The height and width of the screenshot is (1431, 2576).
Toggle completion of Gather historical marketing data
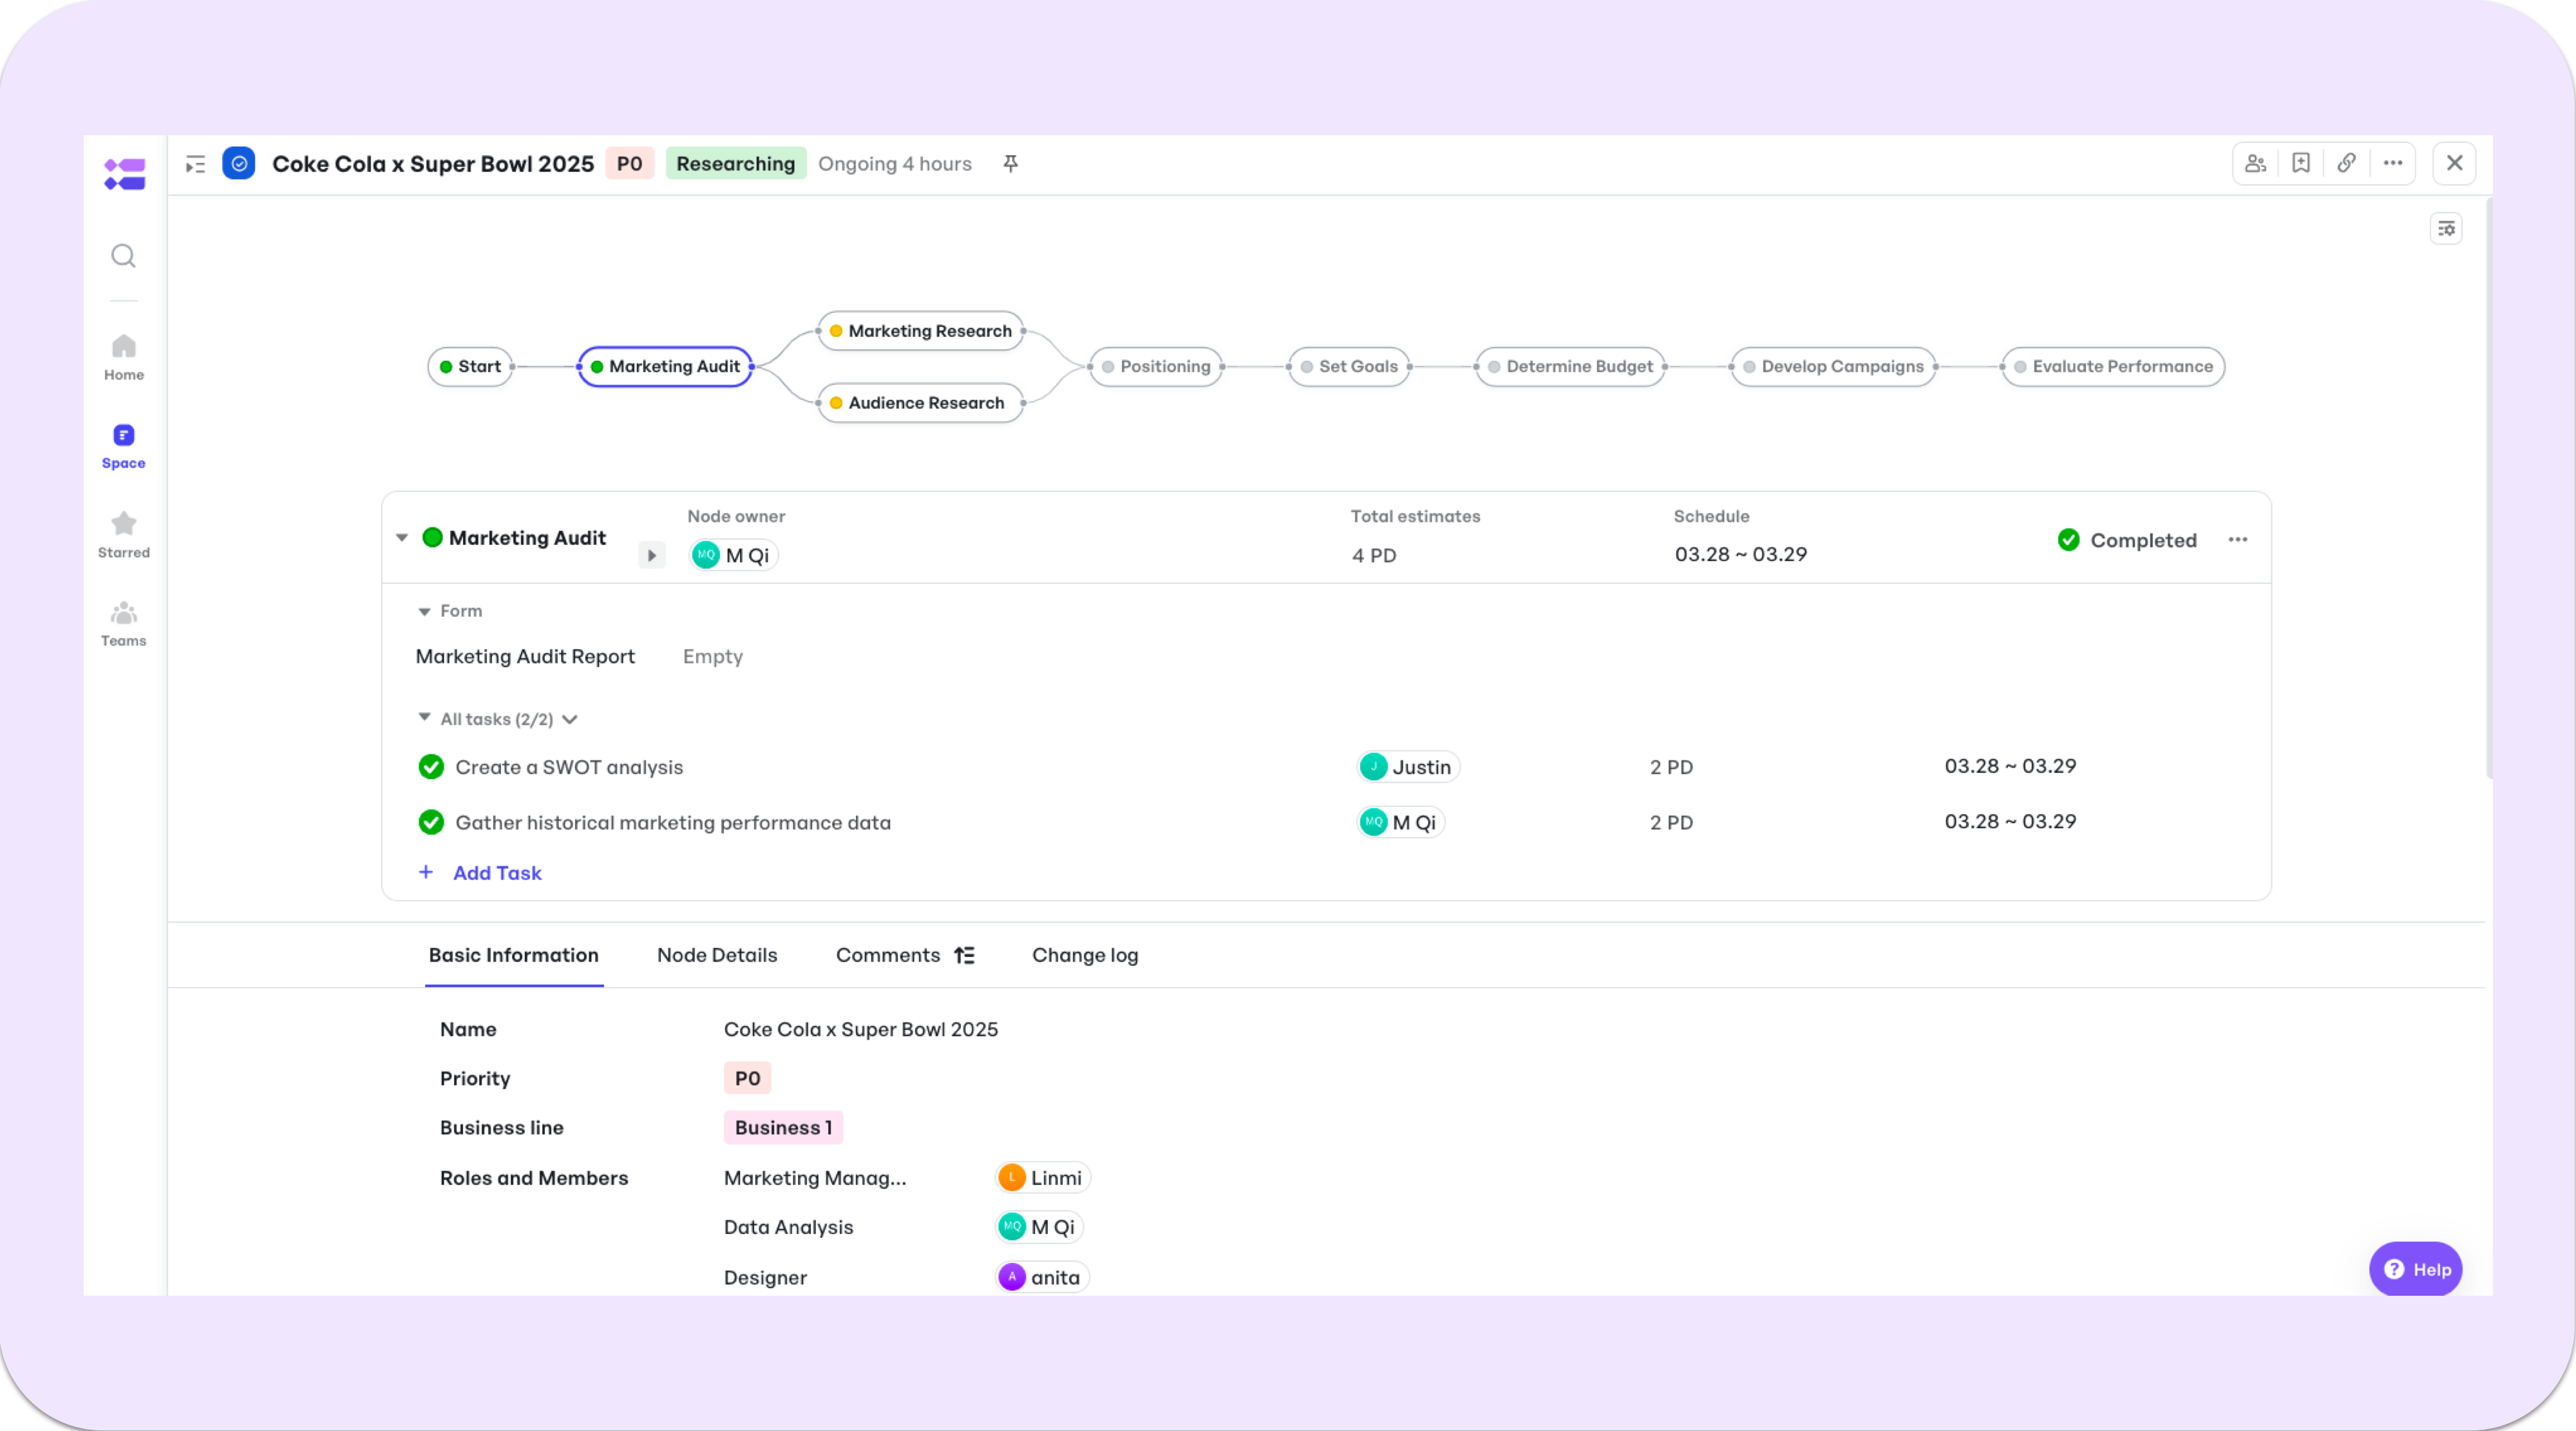431,822
